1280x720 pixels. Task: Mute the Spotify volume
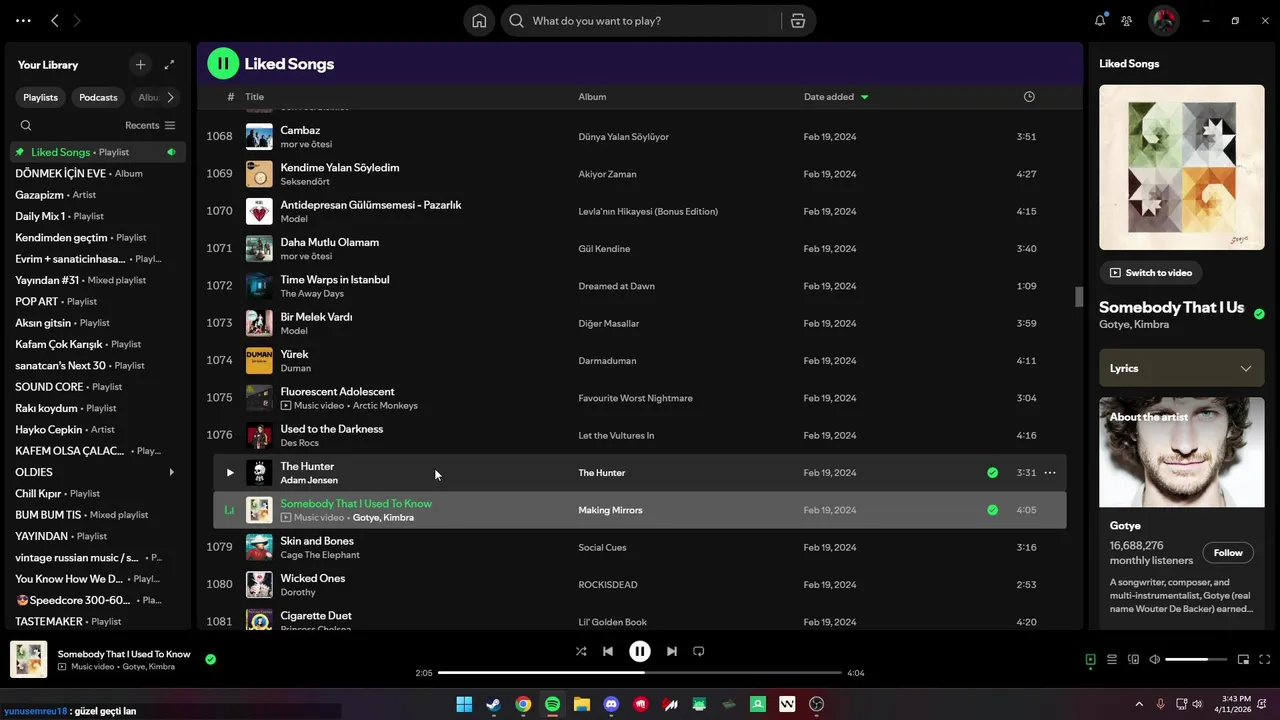1155,660
